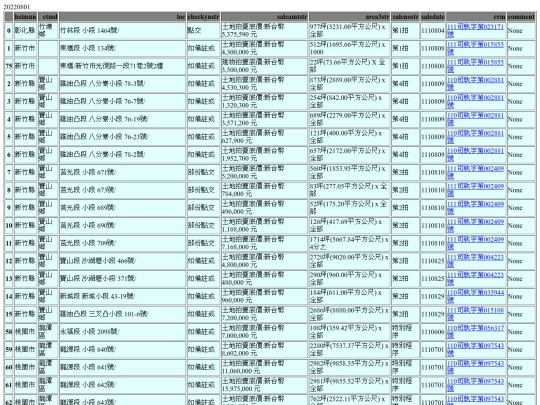Select the area cell containing 3231.00平方公尺

coord(349,30)
